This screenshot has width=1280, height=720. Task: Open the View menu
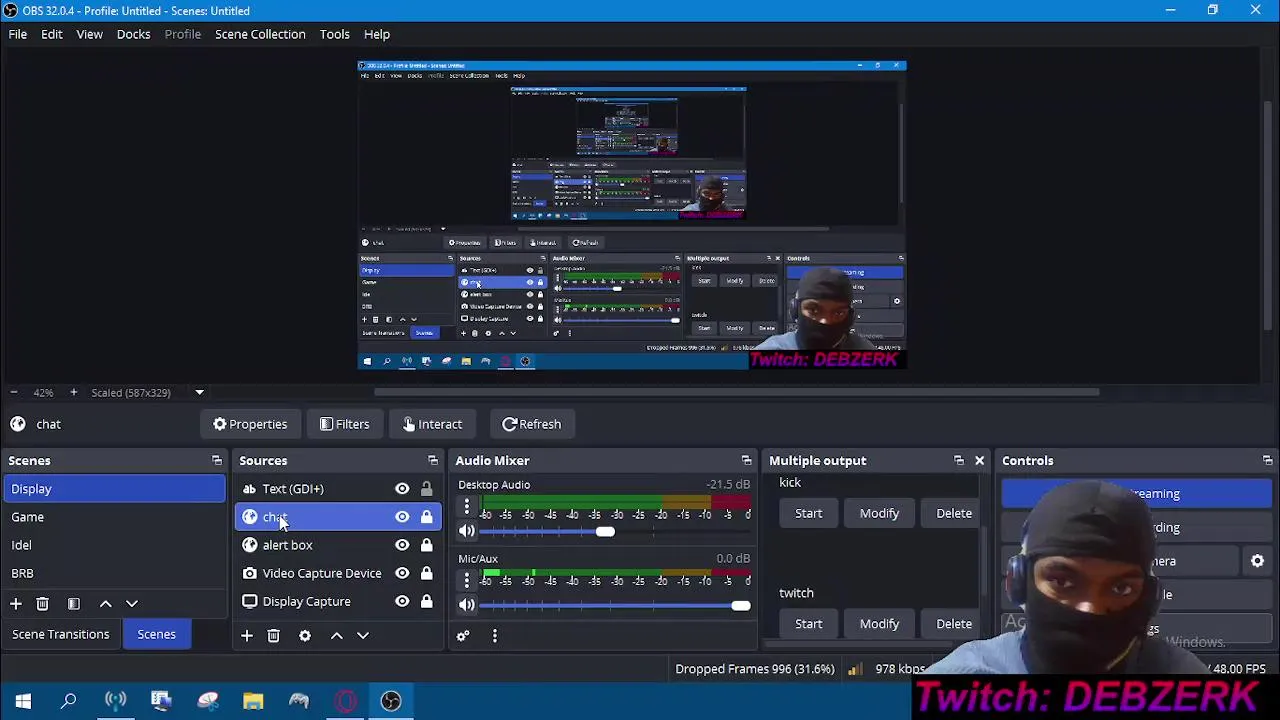click(89, 34)
